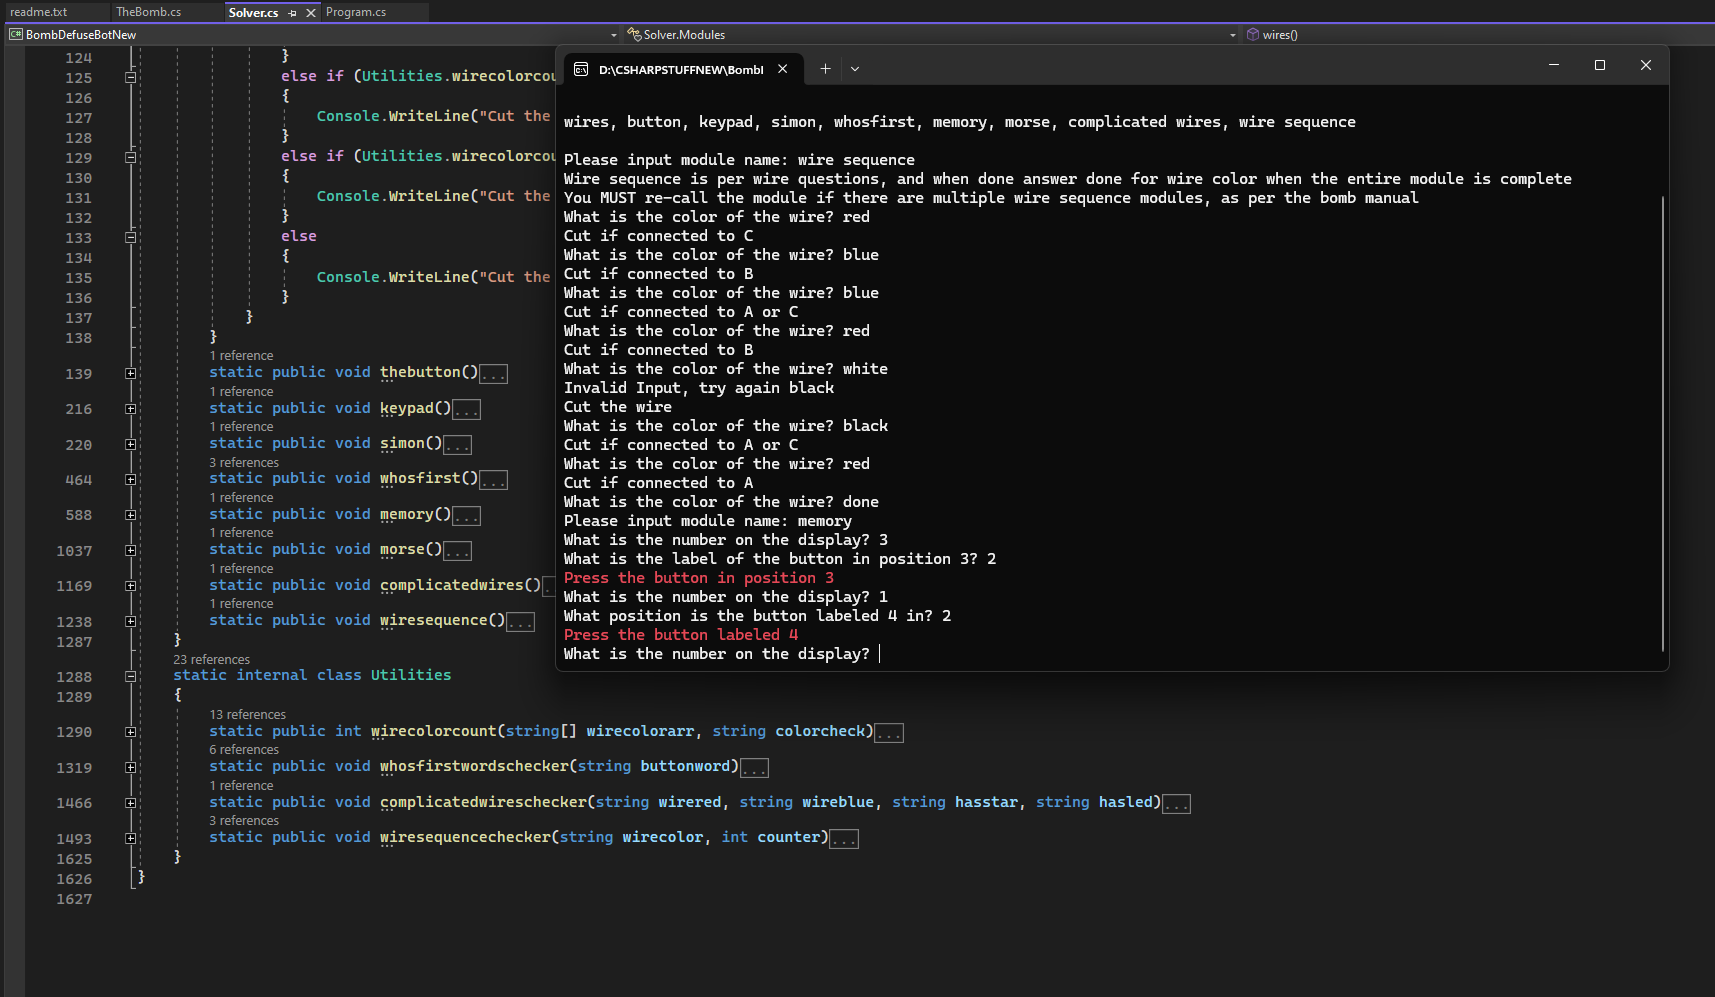Expand complicatedwireschecker at line 1466

coord(131,803)
